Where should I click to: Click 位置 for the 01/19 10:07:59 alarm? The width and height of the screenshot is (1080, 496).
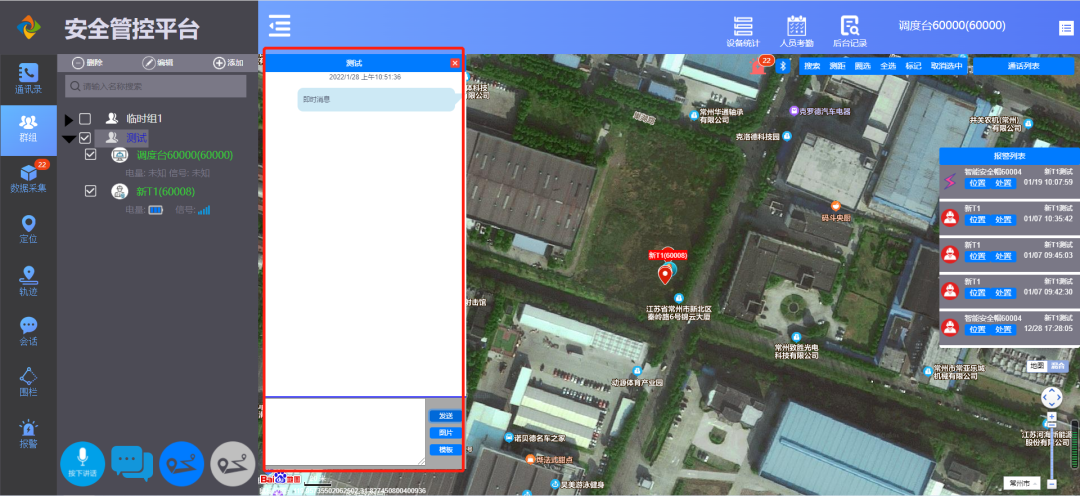click(977, 183)
